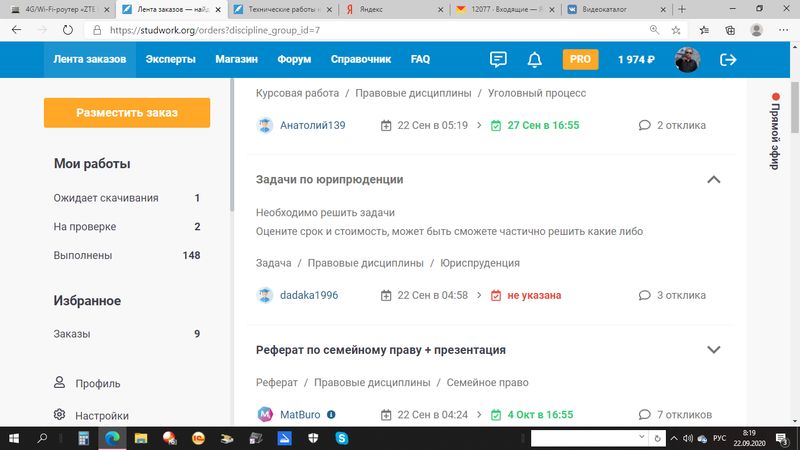This screenshot has height=450, width=800.
Task: Open Settings gear icon in sidebar
Action: click(60, 415)
